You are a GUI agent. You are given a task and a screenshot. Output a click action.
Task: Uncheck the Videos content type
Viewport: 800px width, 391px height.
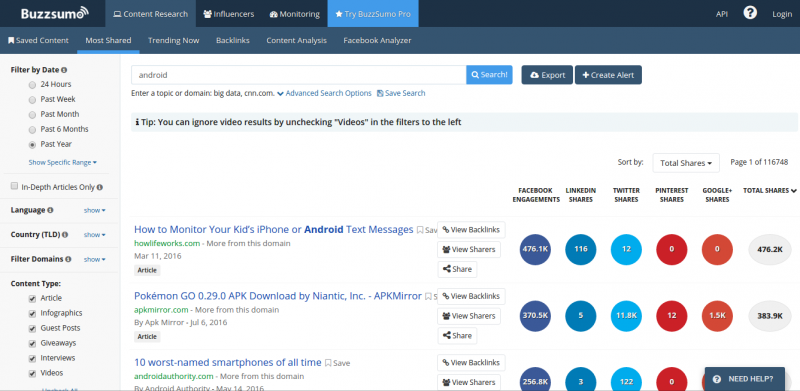click(x=32, y=373)
